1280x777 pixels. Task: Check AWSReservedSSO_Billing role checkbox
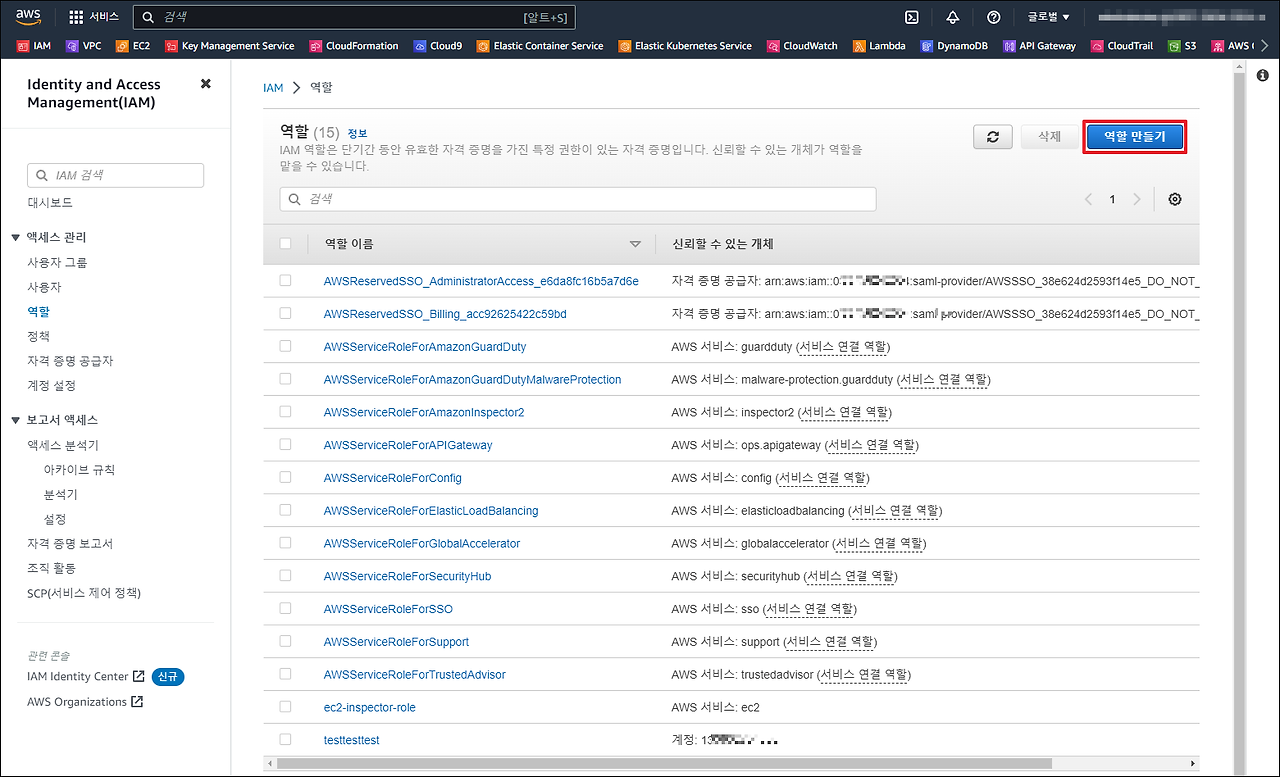tap(286, 313)
